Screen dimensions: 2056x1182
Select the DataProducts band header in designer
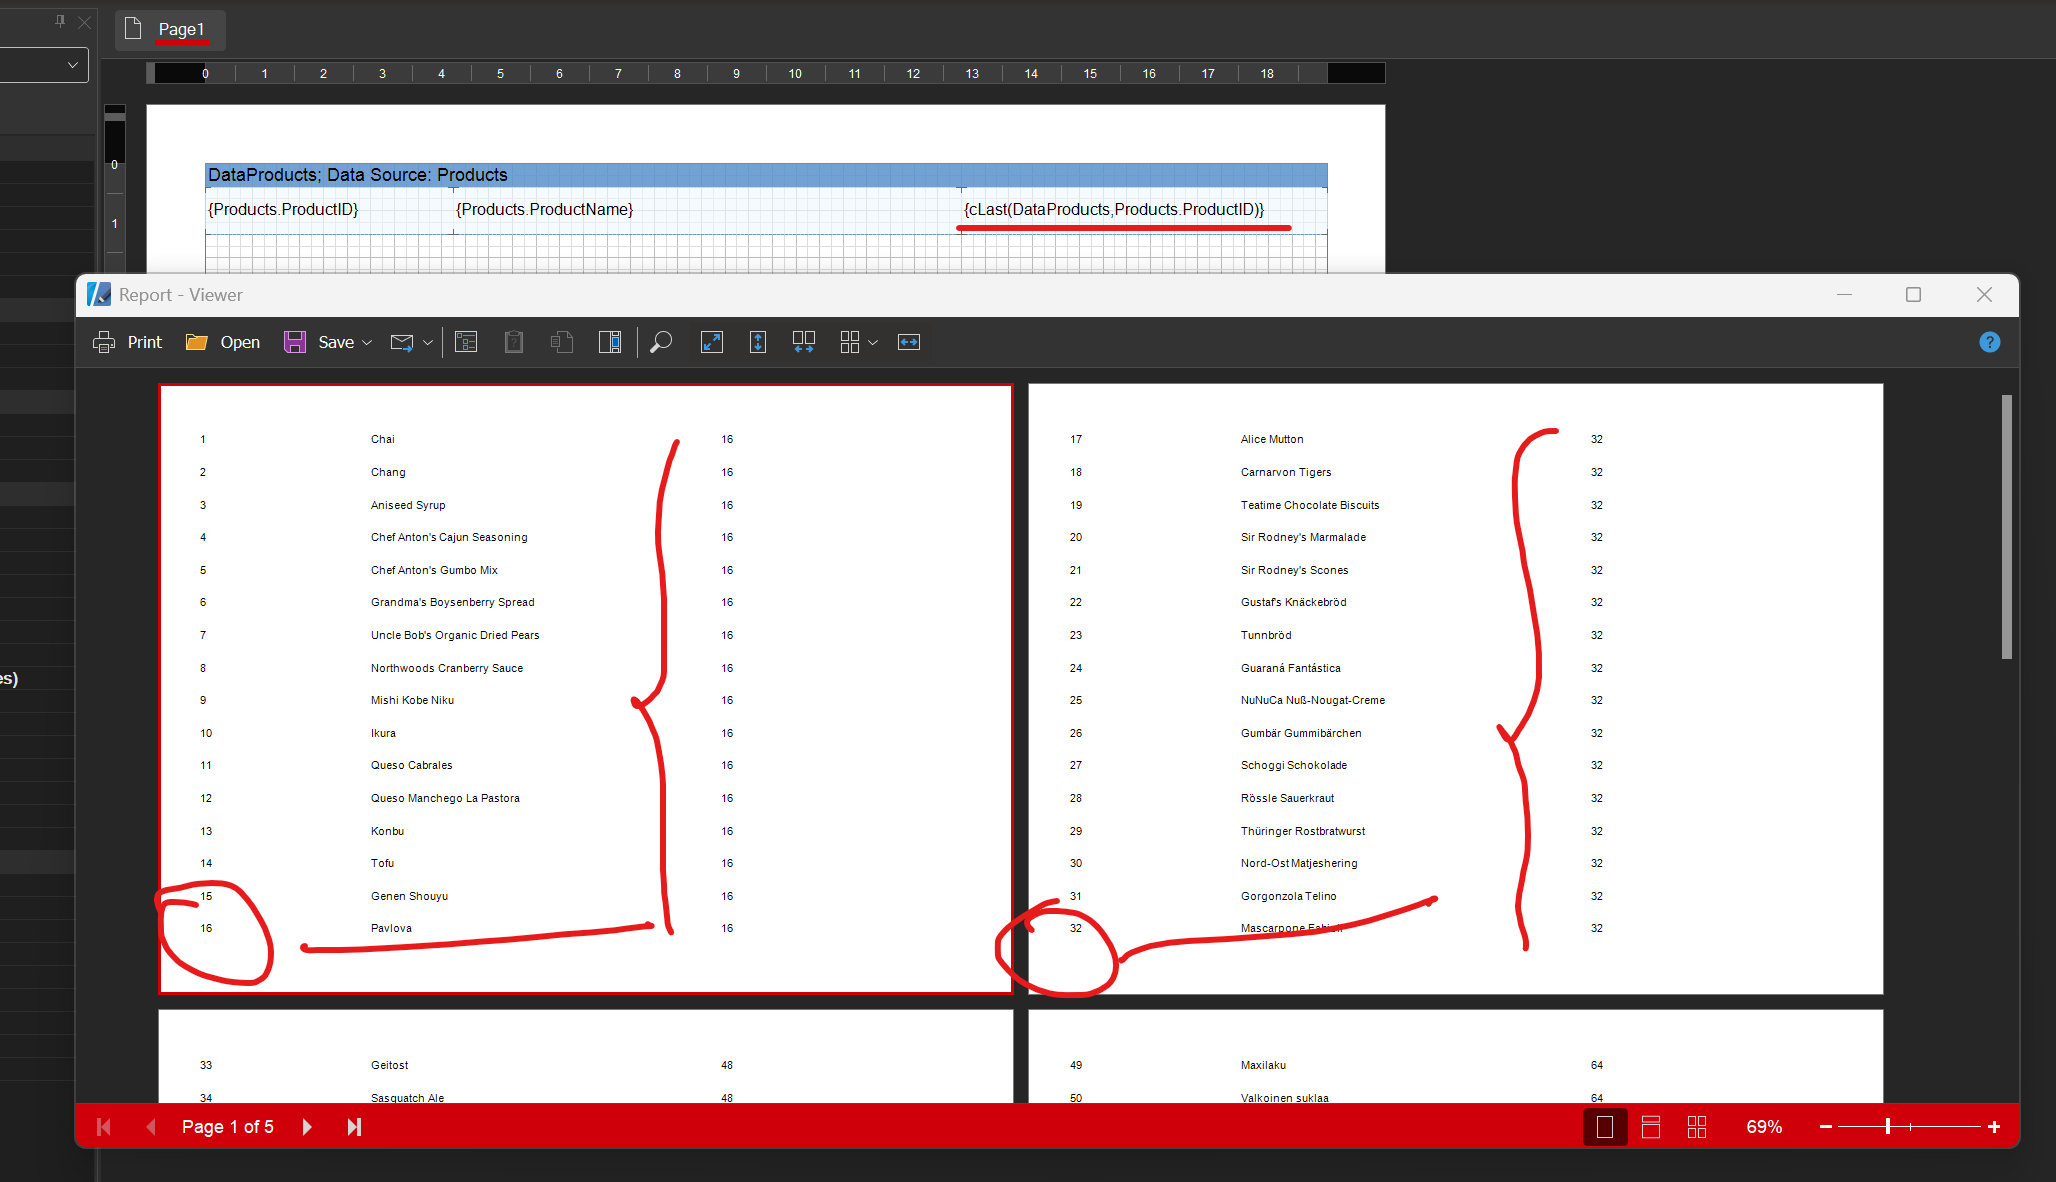[766, 175]
